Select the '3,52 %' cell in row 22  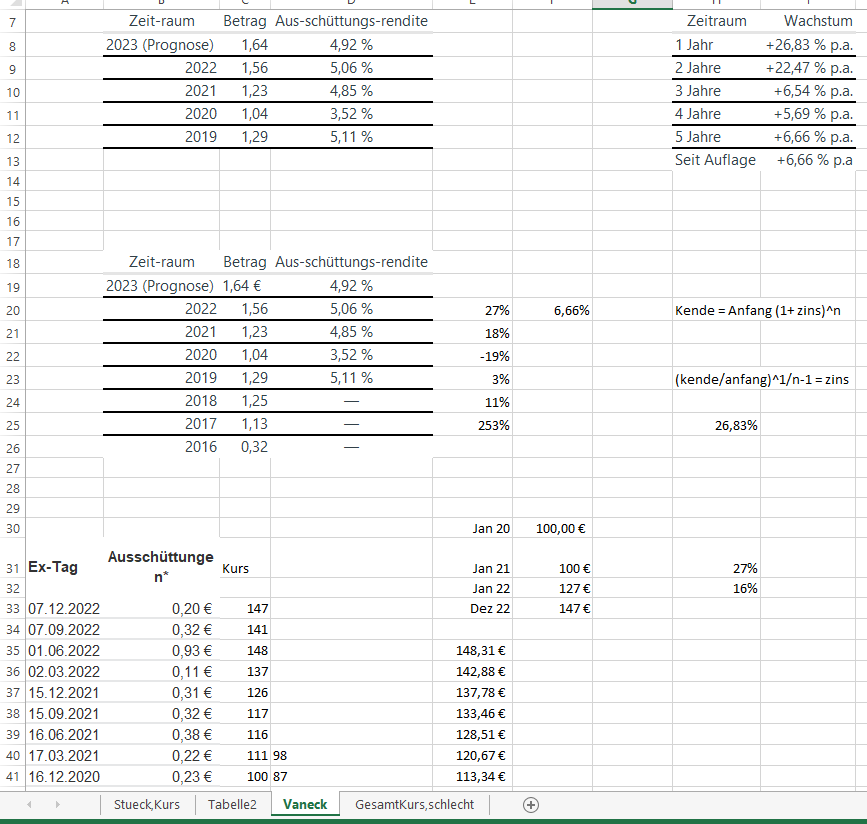351,355
